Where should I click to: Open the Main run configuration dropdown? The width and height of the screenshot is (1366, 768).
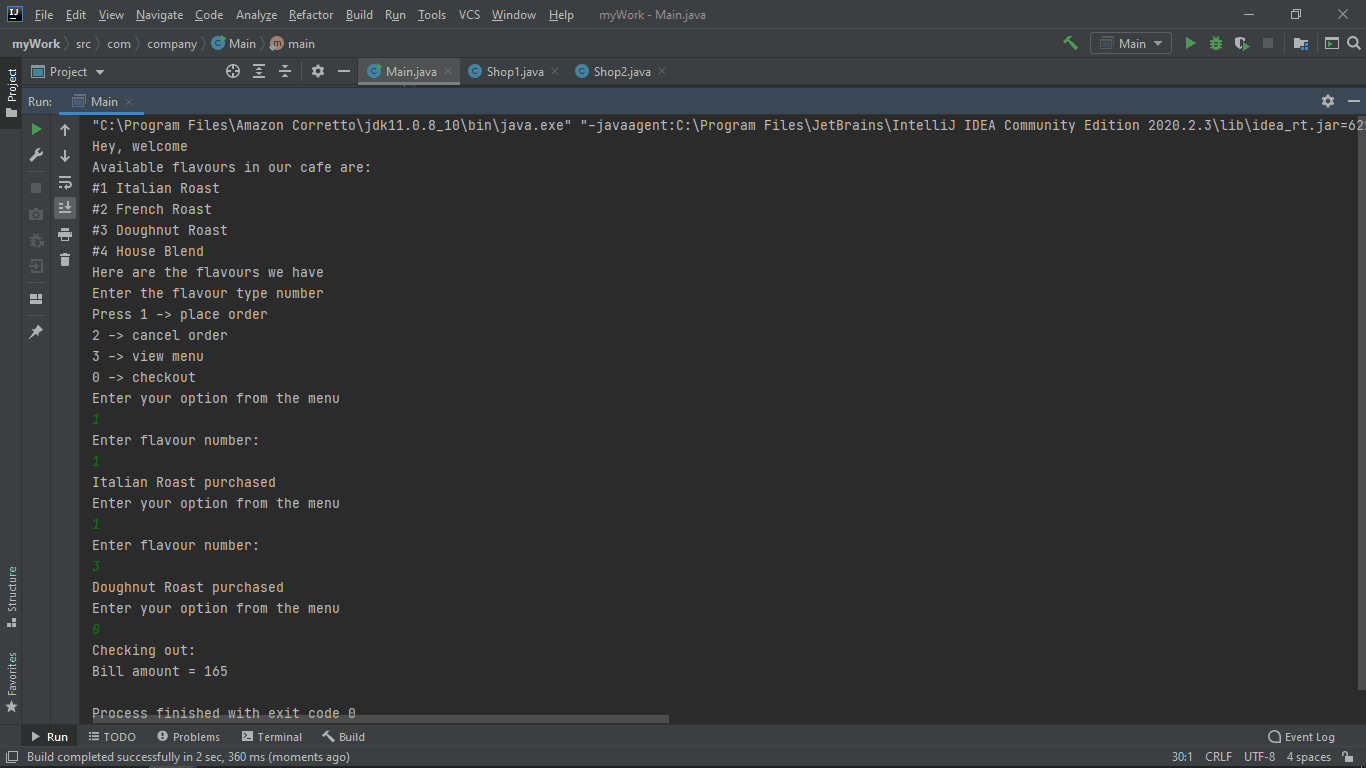(1131, 43)
